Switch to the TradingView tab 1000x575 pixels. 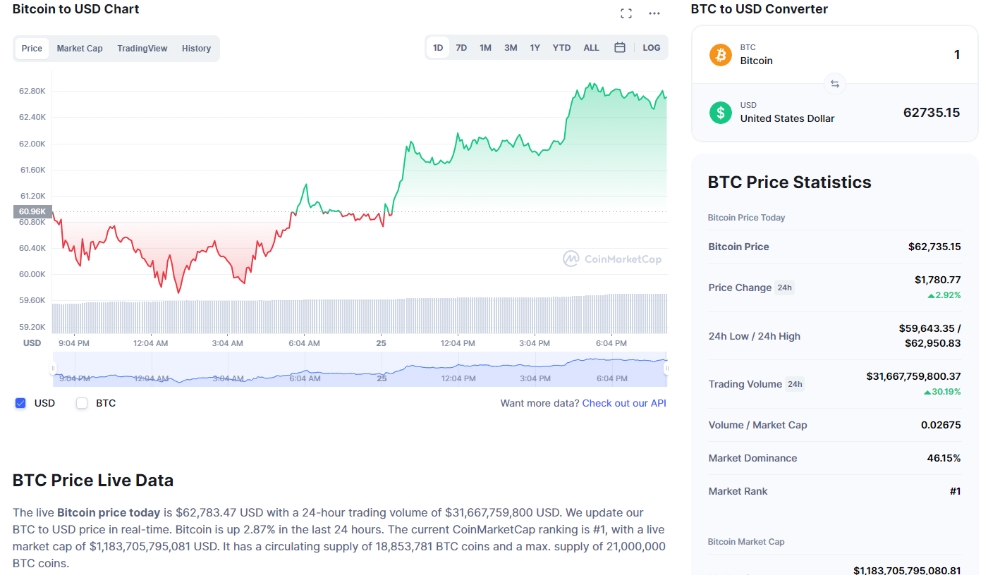click(142, 48)
